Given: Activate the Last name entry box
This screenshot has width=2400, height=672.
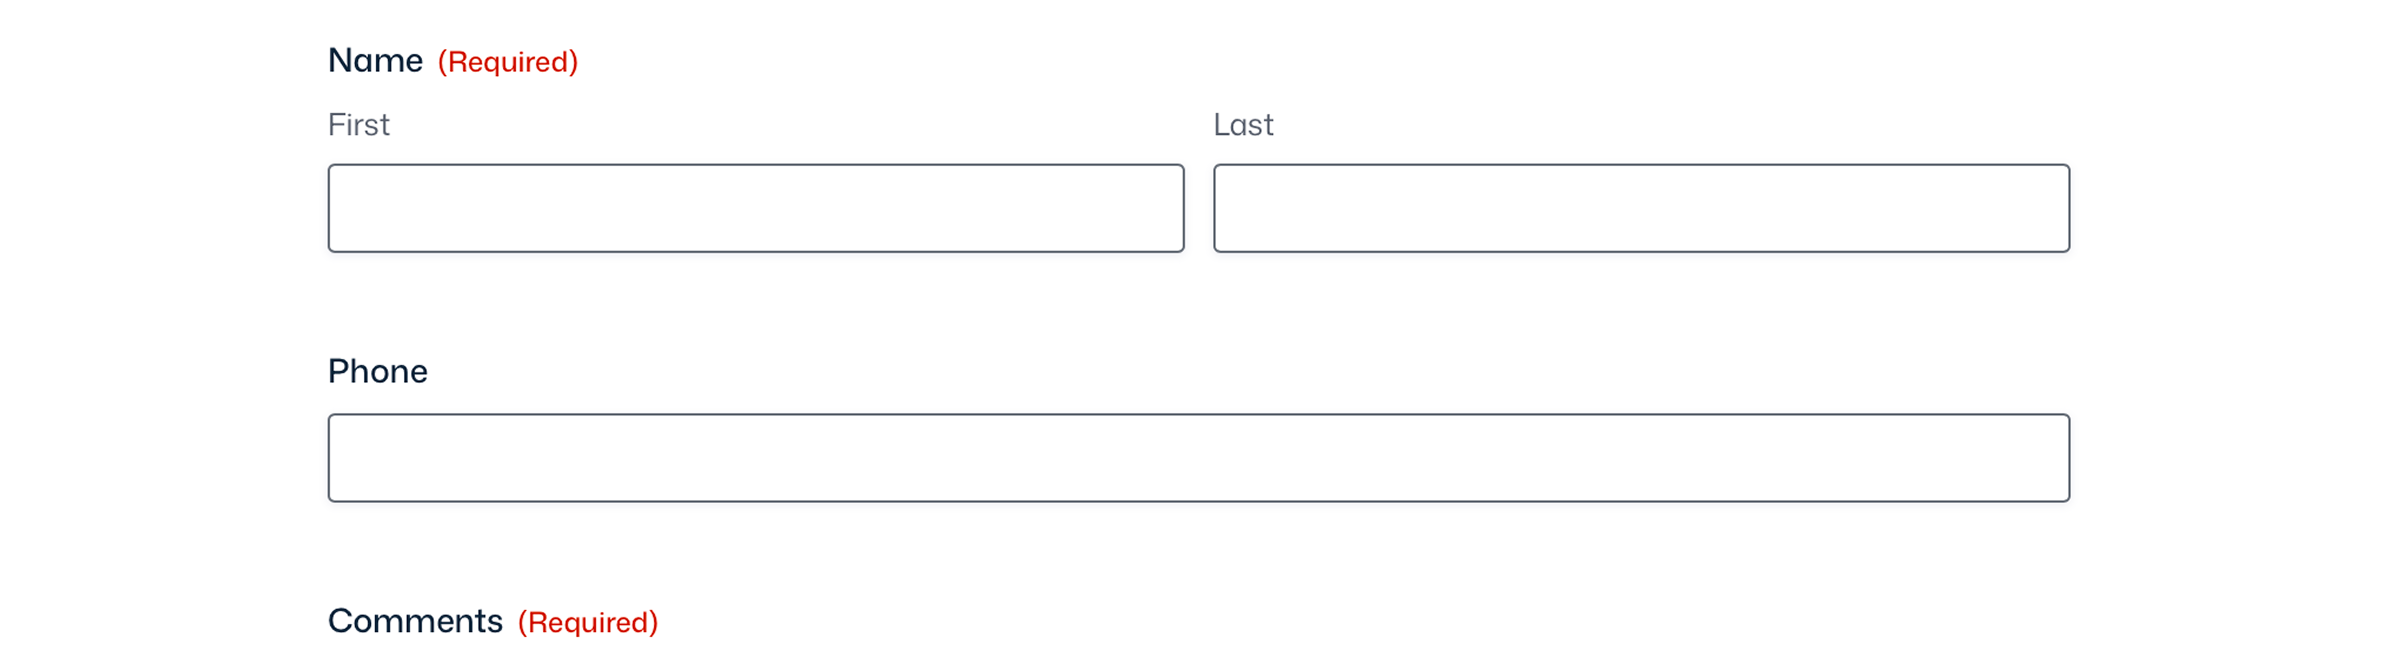Looking at the screenshot, I should pos(1640,207).
